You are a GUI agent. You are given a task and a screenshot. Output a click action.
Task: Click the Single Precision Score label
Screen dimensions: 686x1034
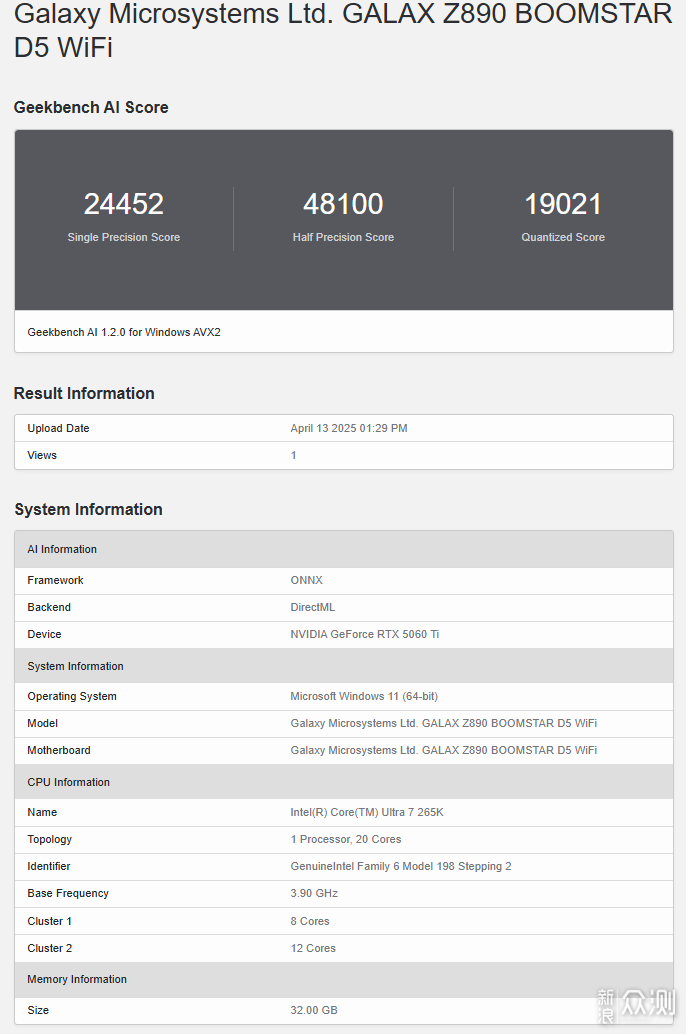pyautogui.click(x=123, y=237)
